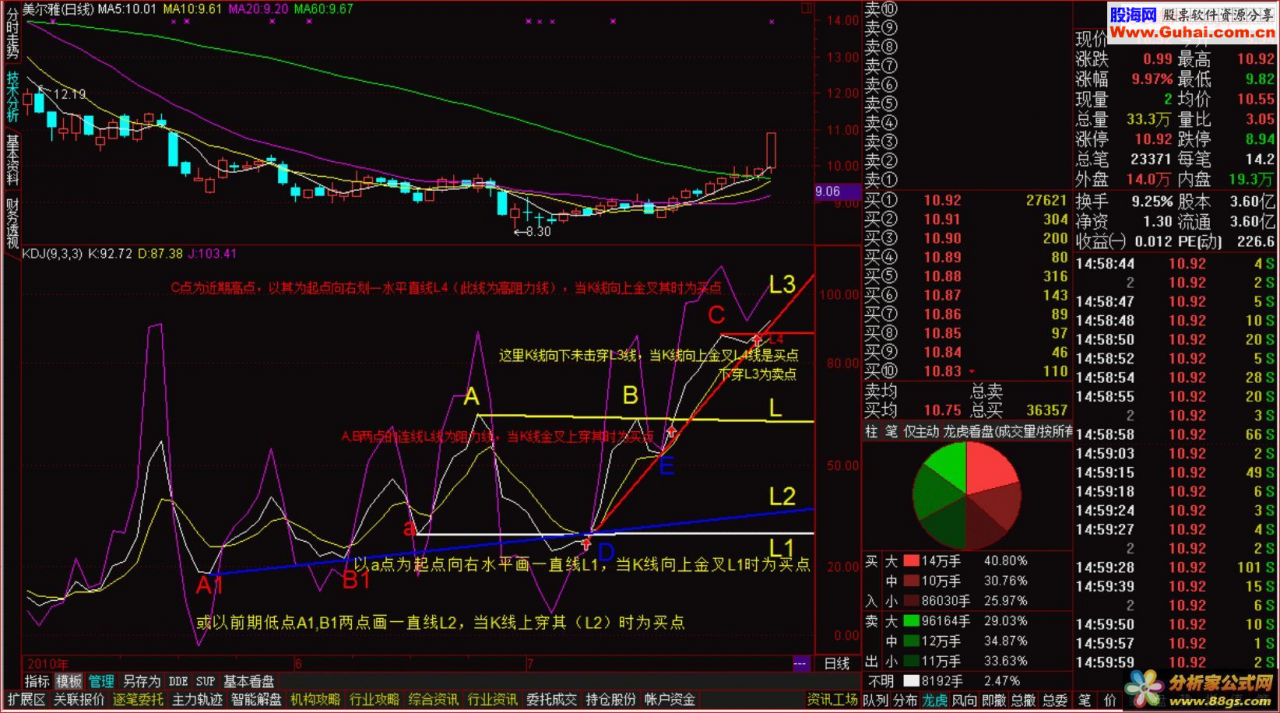Select the 技术分析 vertical side tab

pyautogui.click(x=12, y=95)
